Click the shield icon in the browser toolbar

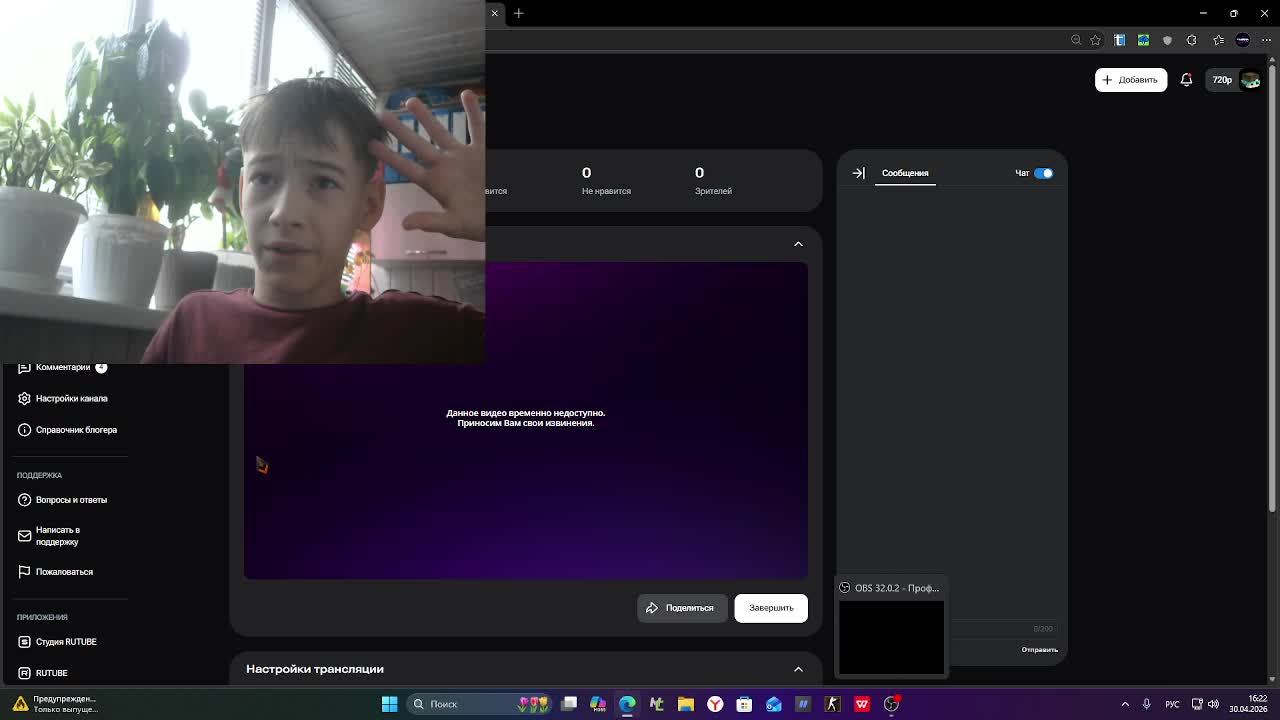click(1167, 40)
